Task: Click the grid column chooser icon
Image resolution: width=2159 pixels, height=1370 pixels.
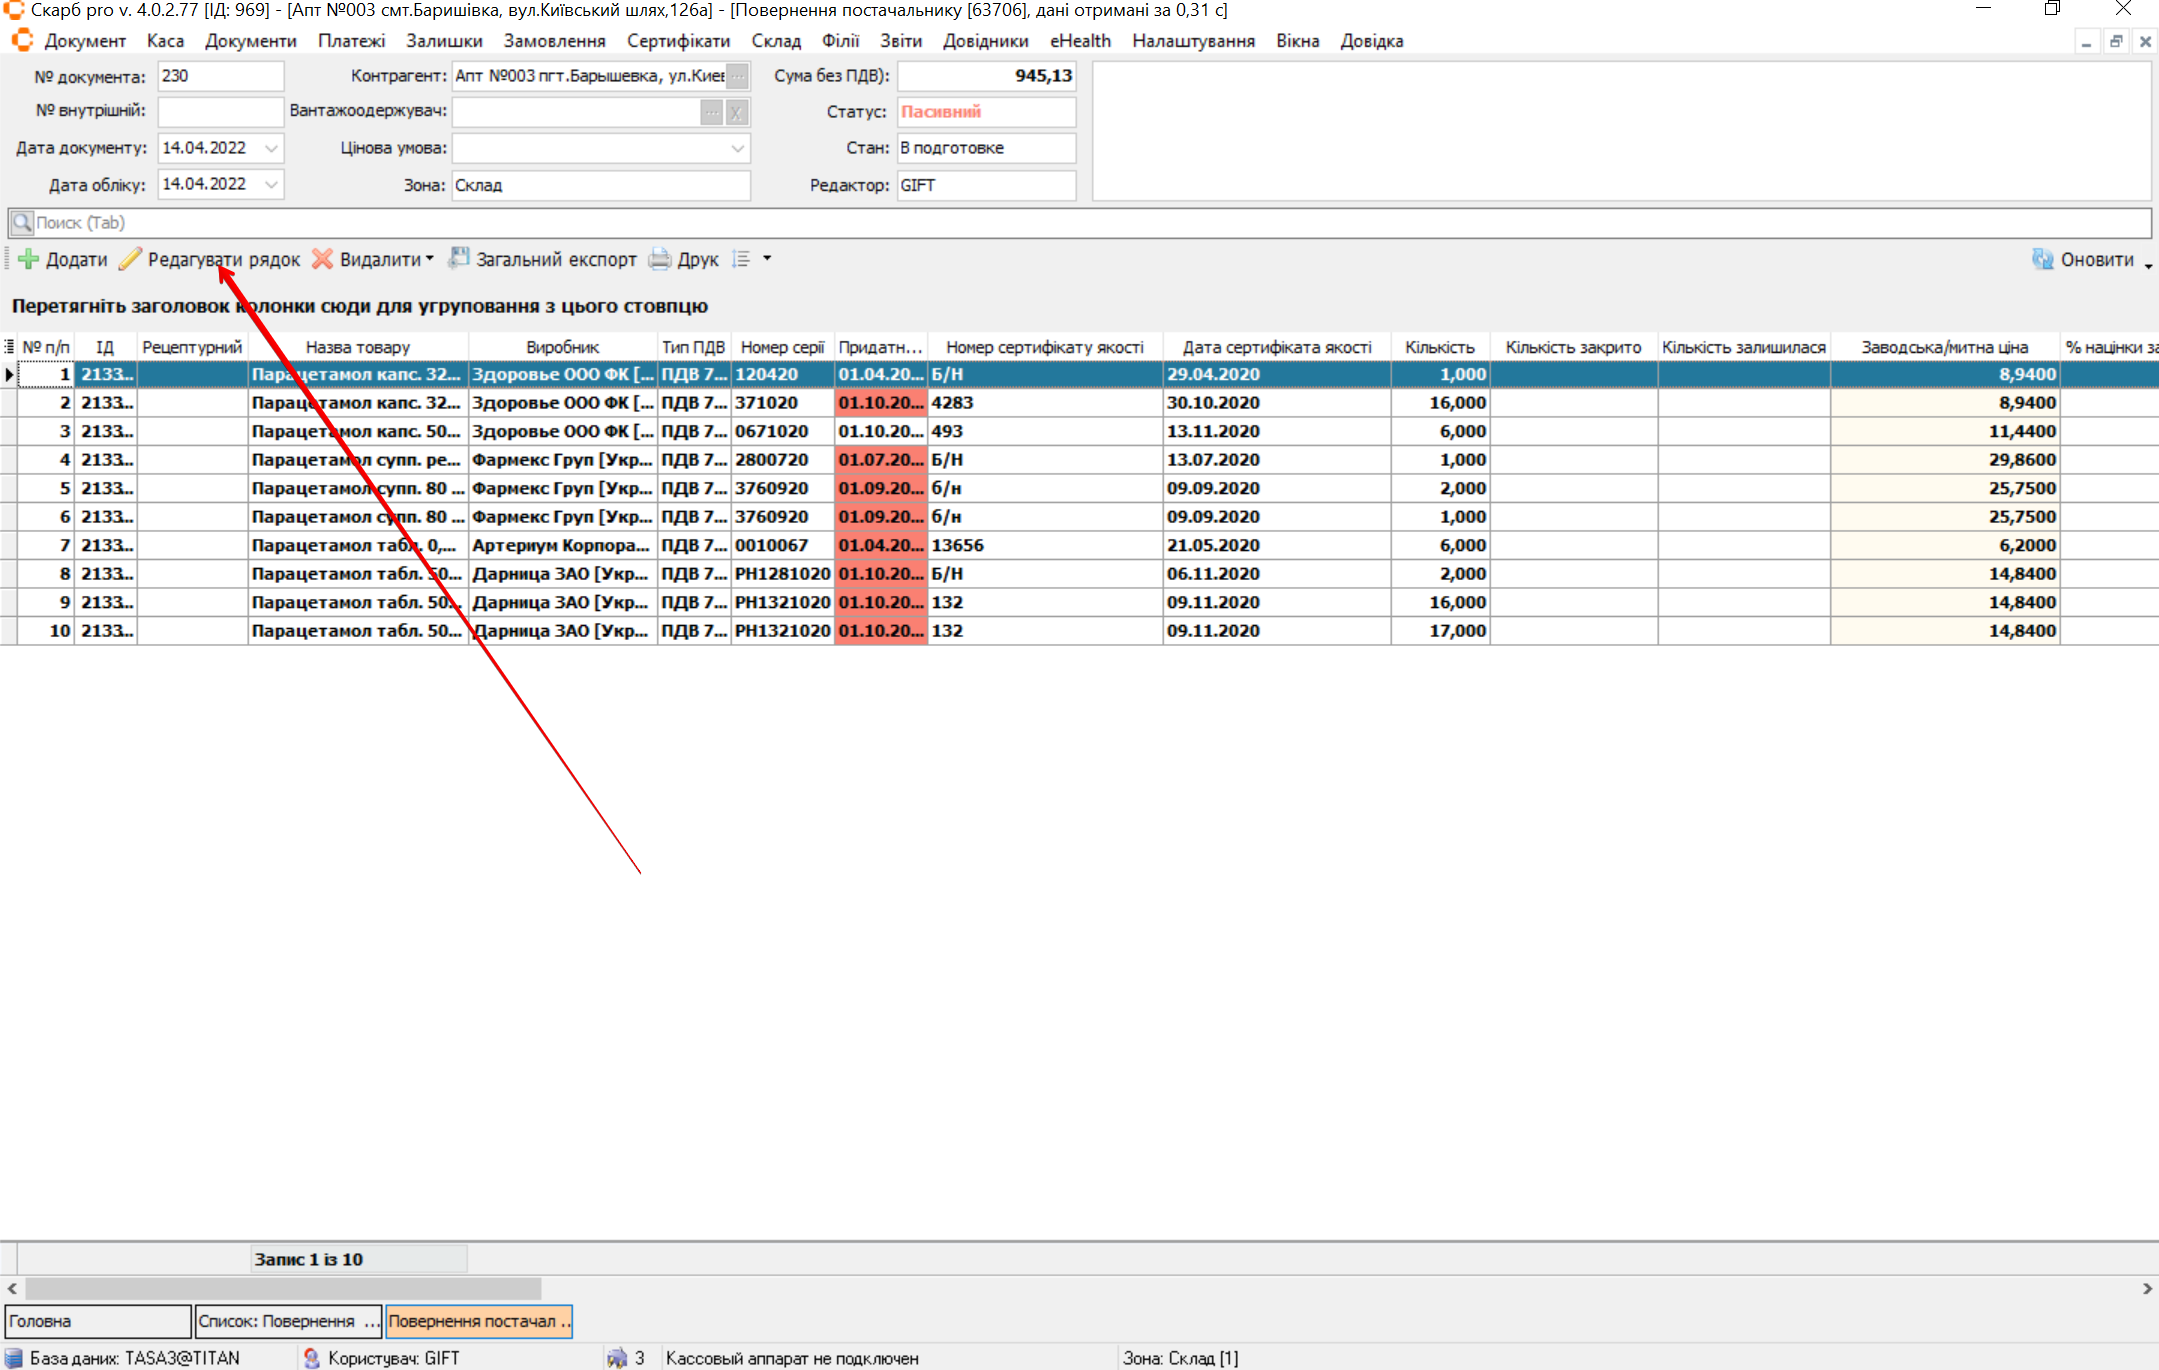Action: coord(9,347)
